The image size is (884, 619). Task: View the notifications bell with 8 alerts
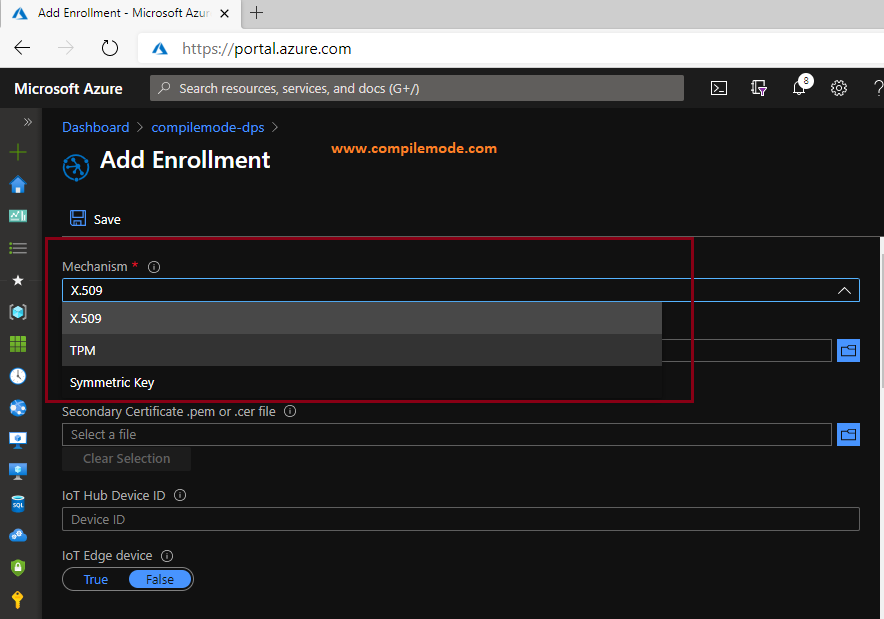pos(798,88)
